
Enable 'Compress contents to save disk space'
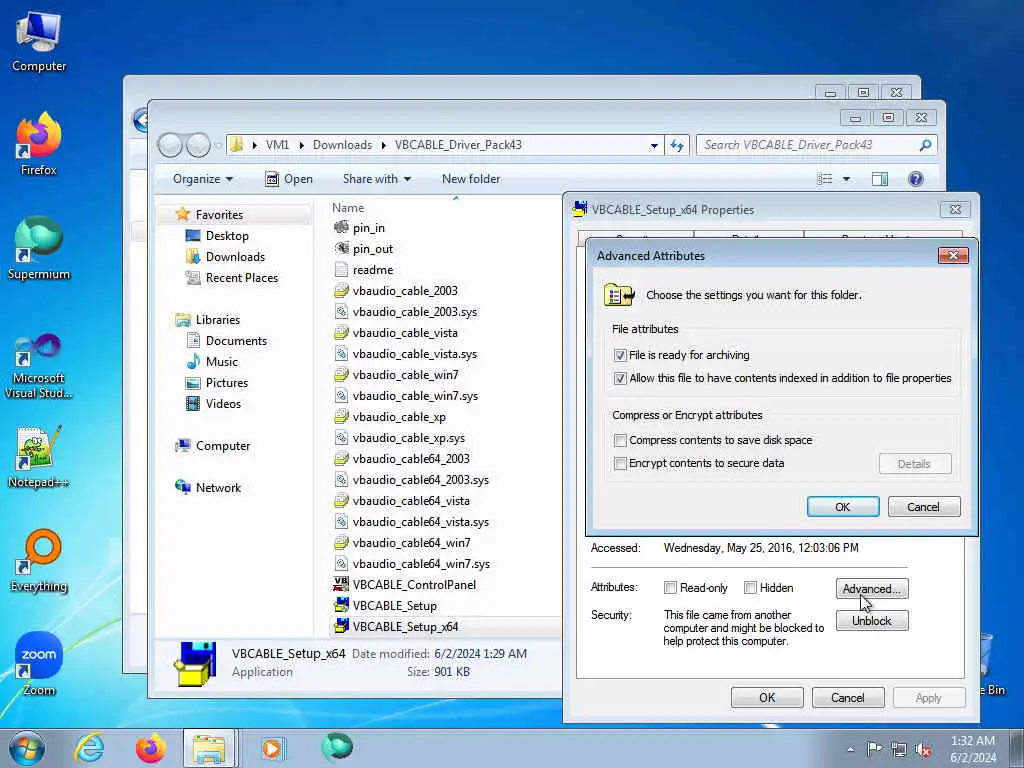pyautogui.click(x=620, y=440)
